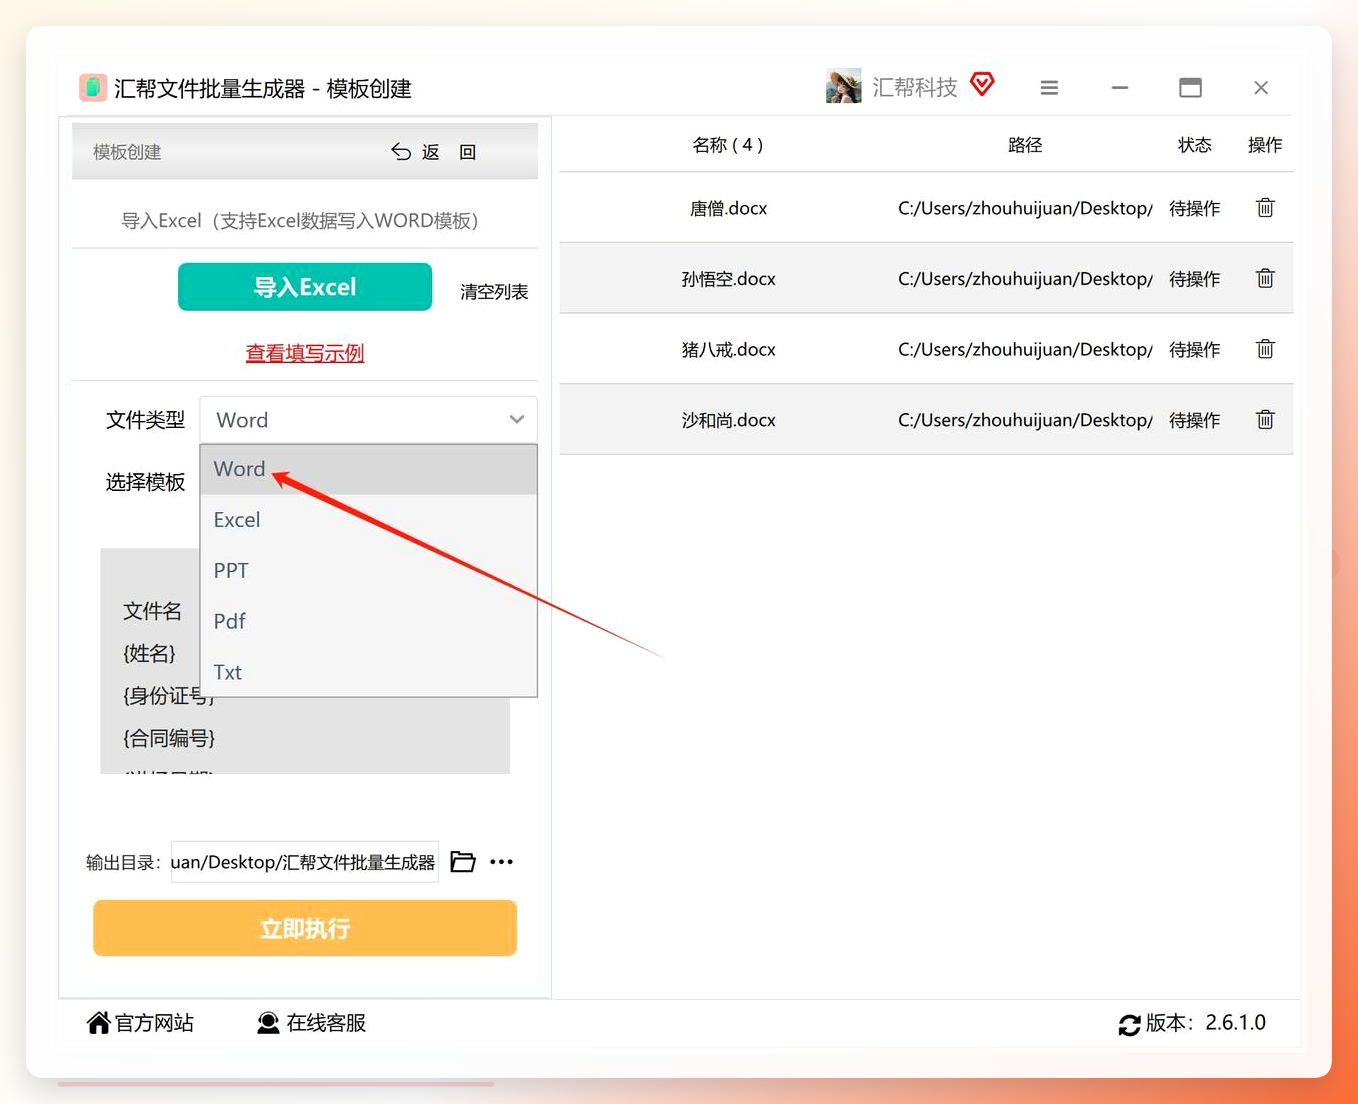Click 猪八戒.docx in the file list

coord(729,350)
